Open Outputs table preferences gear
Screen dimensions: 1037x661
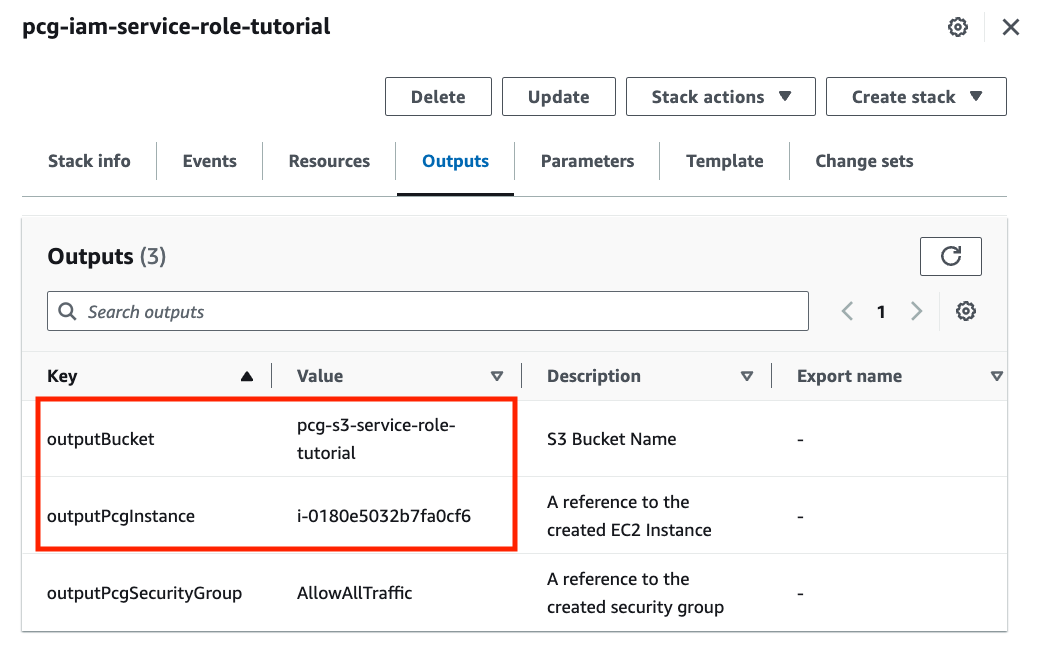pos(966,311)
